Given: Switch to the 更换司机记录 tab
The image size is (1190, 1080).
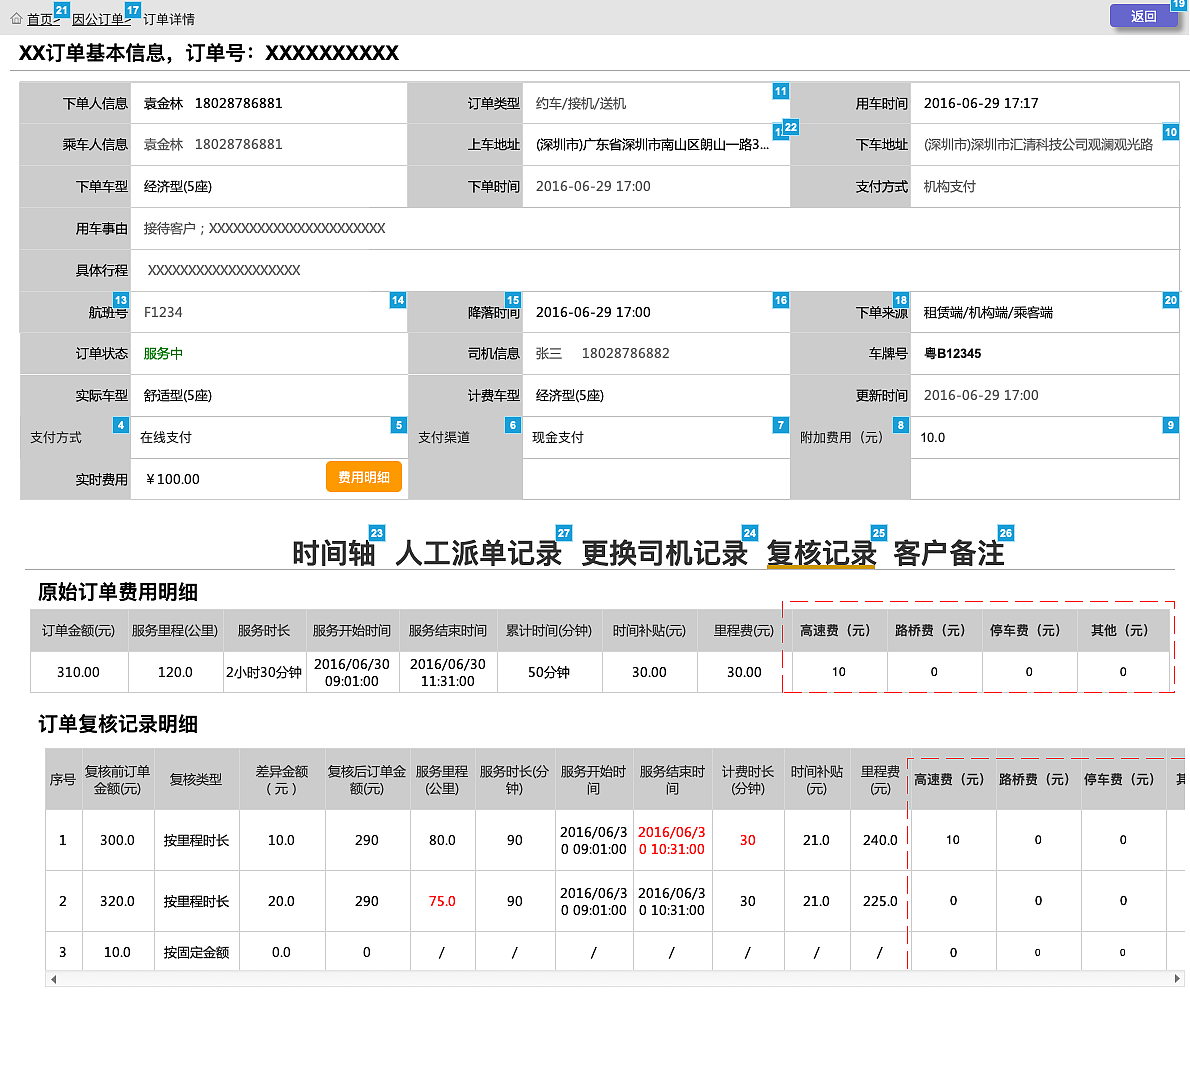Looking at the screenshot, I should (x=664, y=553).
